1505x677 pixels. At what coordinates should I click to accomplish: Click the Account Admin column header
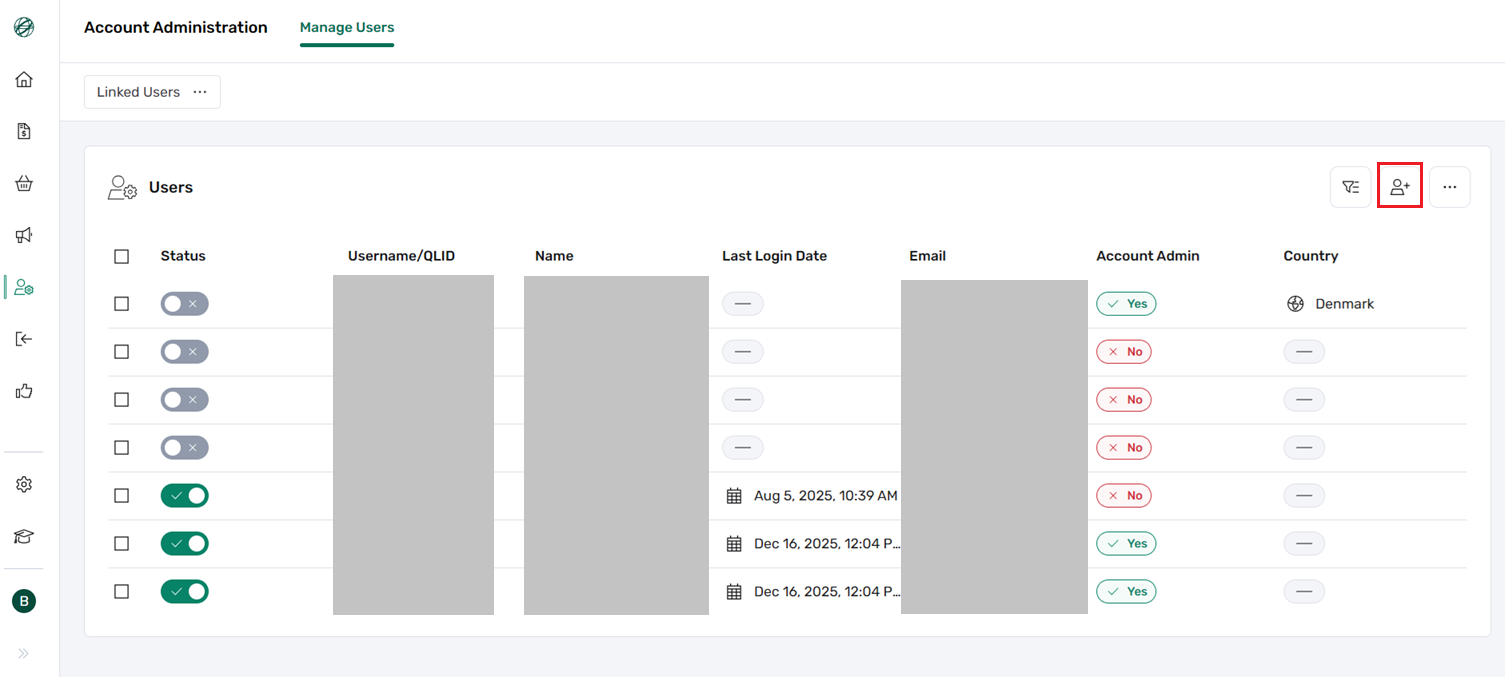click(x=1148, y=256)
